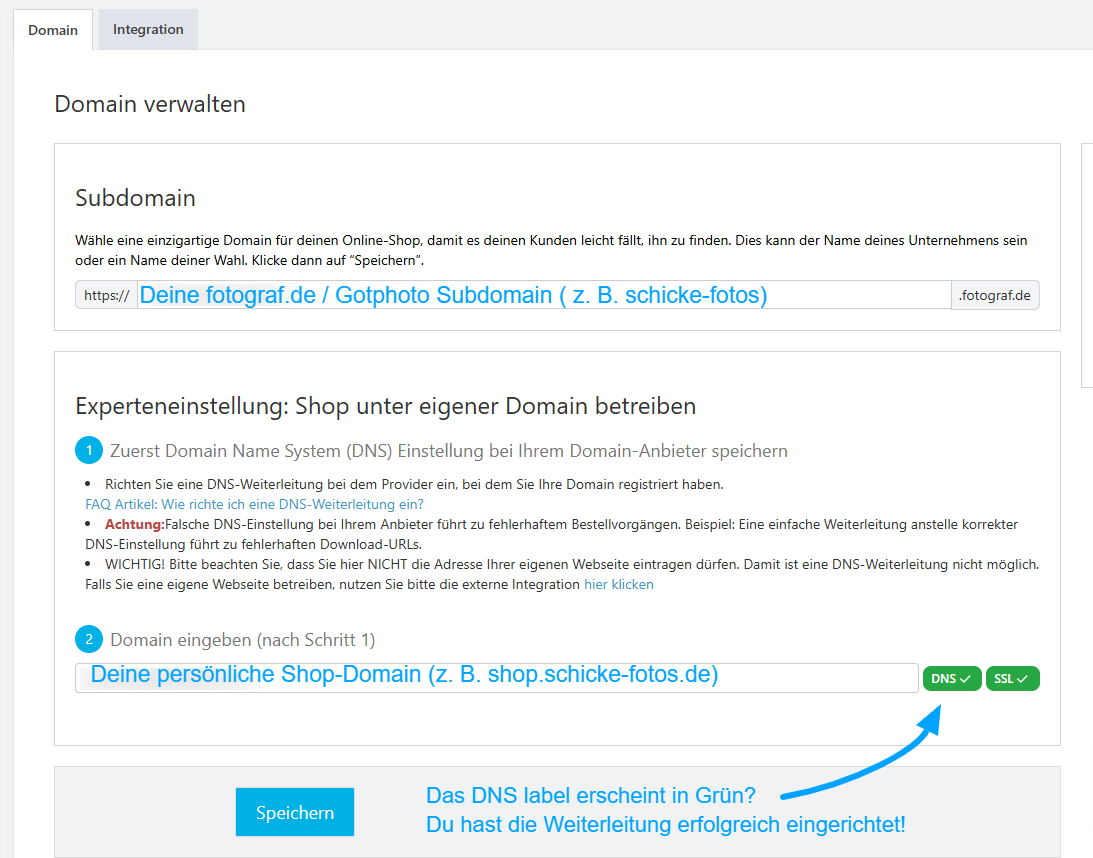This screenshot has height=858, width=1093.
Task: Click the red 'Achtung:' warning text
Action: coord(135,524)
